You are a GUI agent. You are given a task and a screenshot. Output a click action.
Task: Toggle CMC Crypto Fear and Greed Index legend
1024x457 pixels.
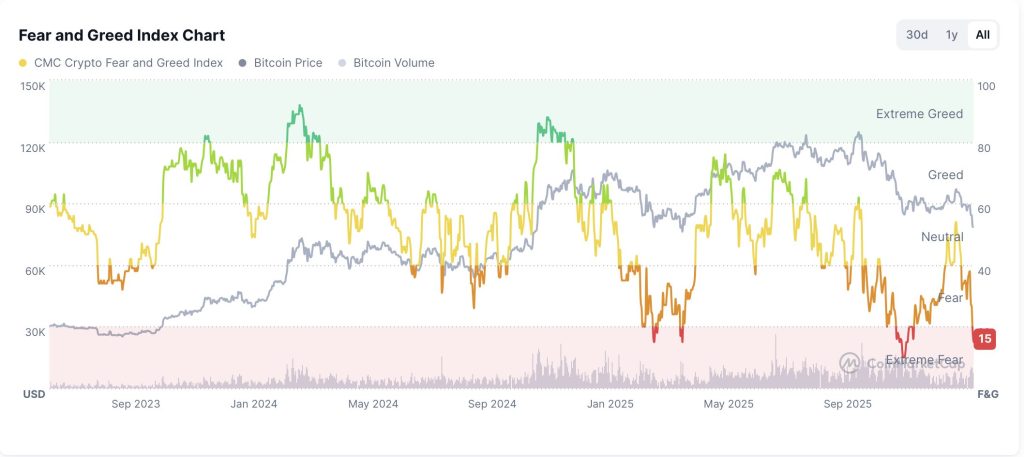[121, 63]
